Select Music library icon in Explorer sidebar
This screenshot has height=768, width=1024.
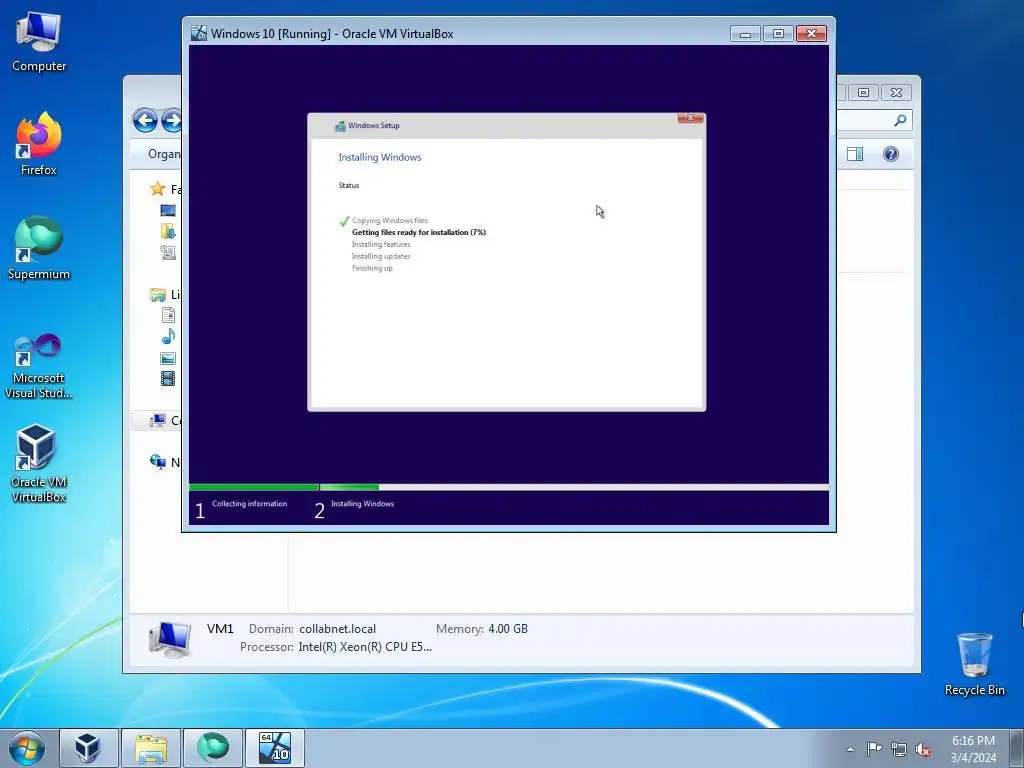(x=168, y=336)
